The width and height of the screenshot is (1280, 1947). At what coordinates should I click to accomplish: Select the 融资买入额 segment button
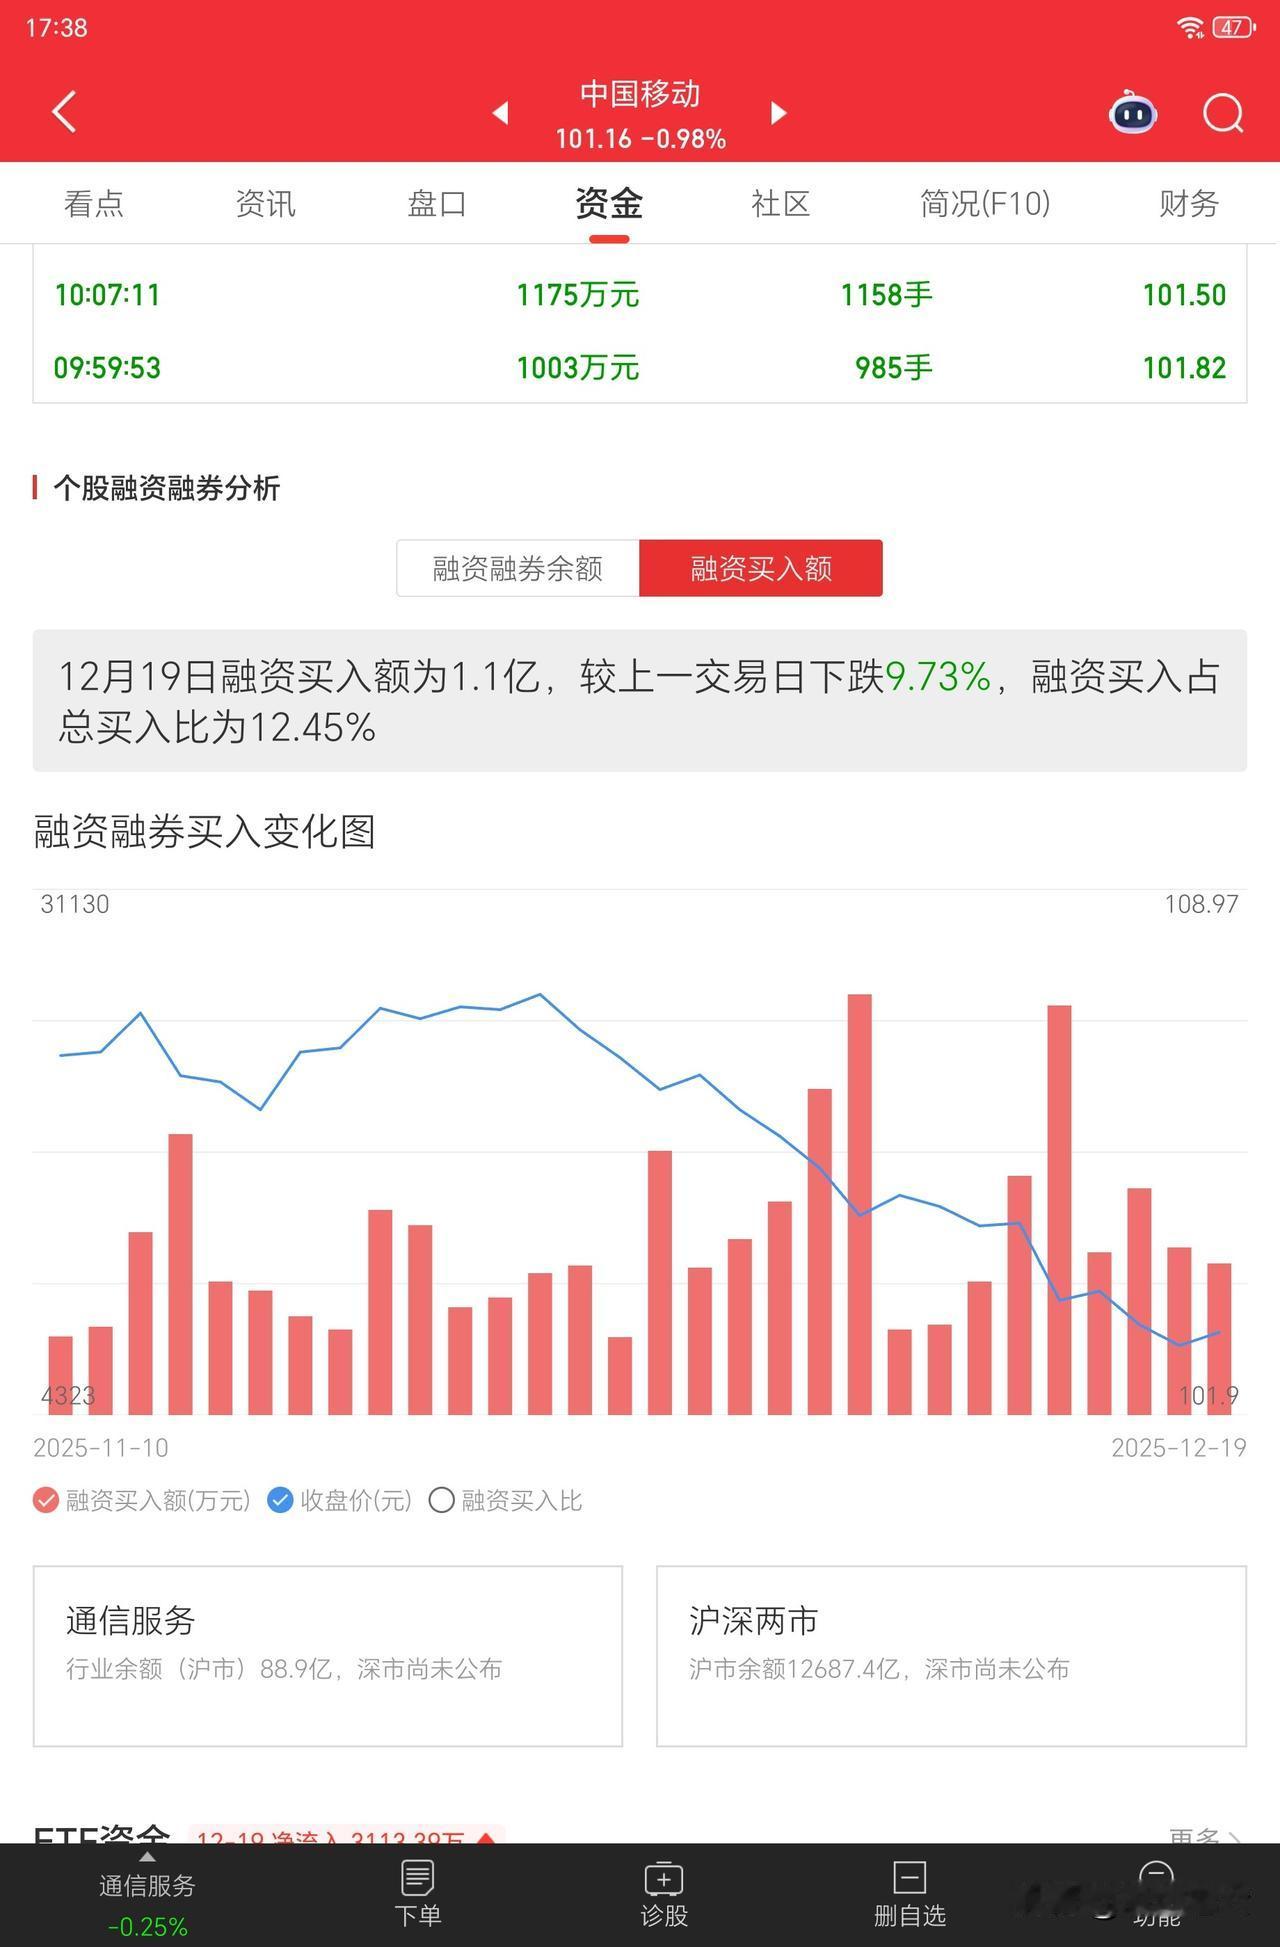click(x=761, y=568)
